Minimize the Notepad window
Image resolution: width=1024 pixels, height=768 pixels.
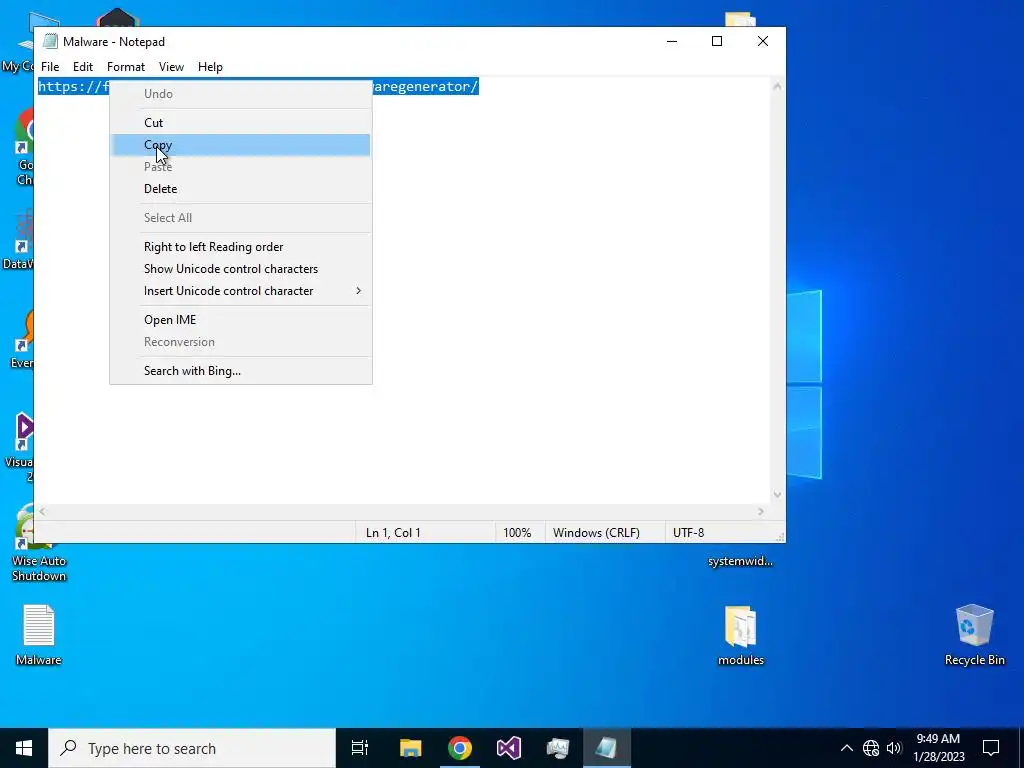tap(671, 41)
